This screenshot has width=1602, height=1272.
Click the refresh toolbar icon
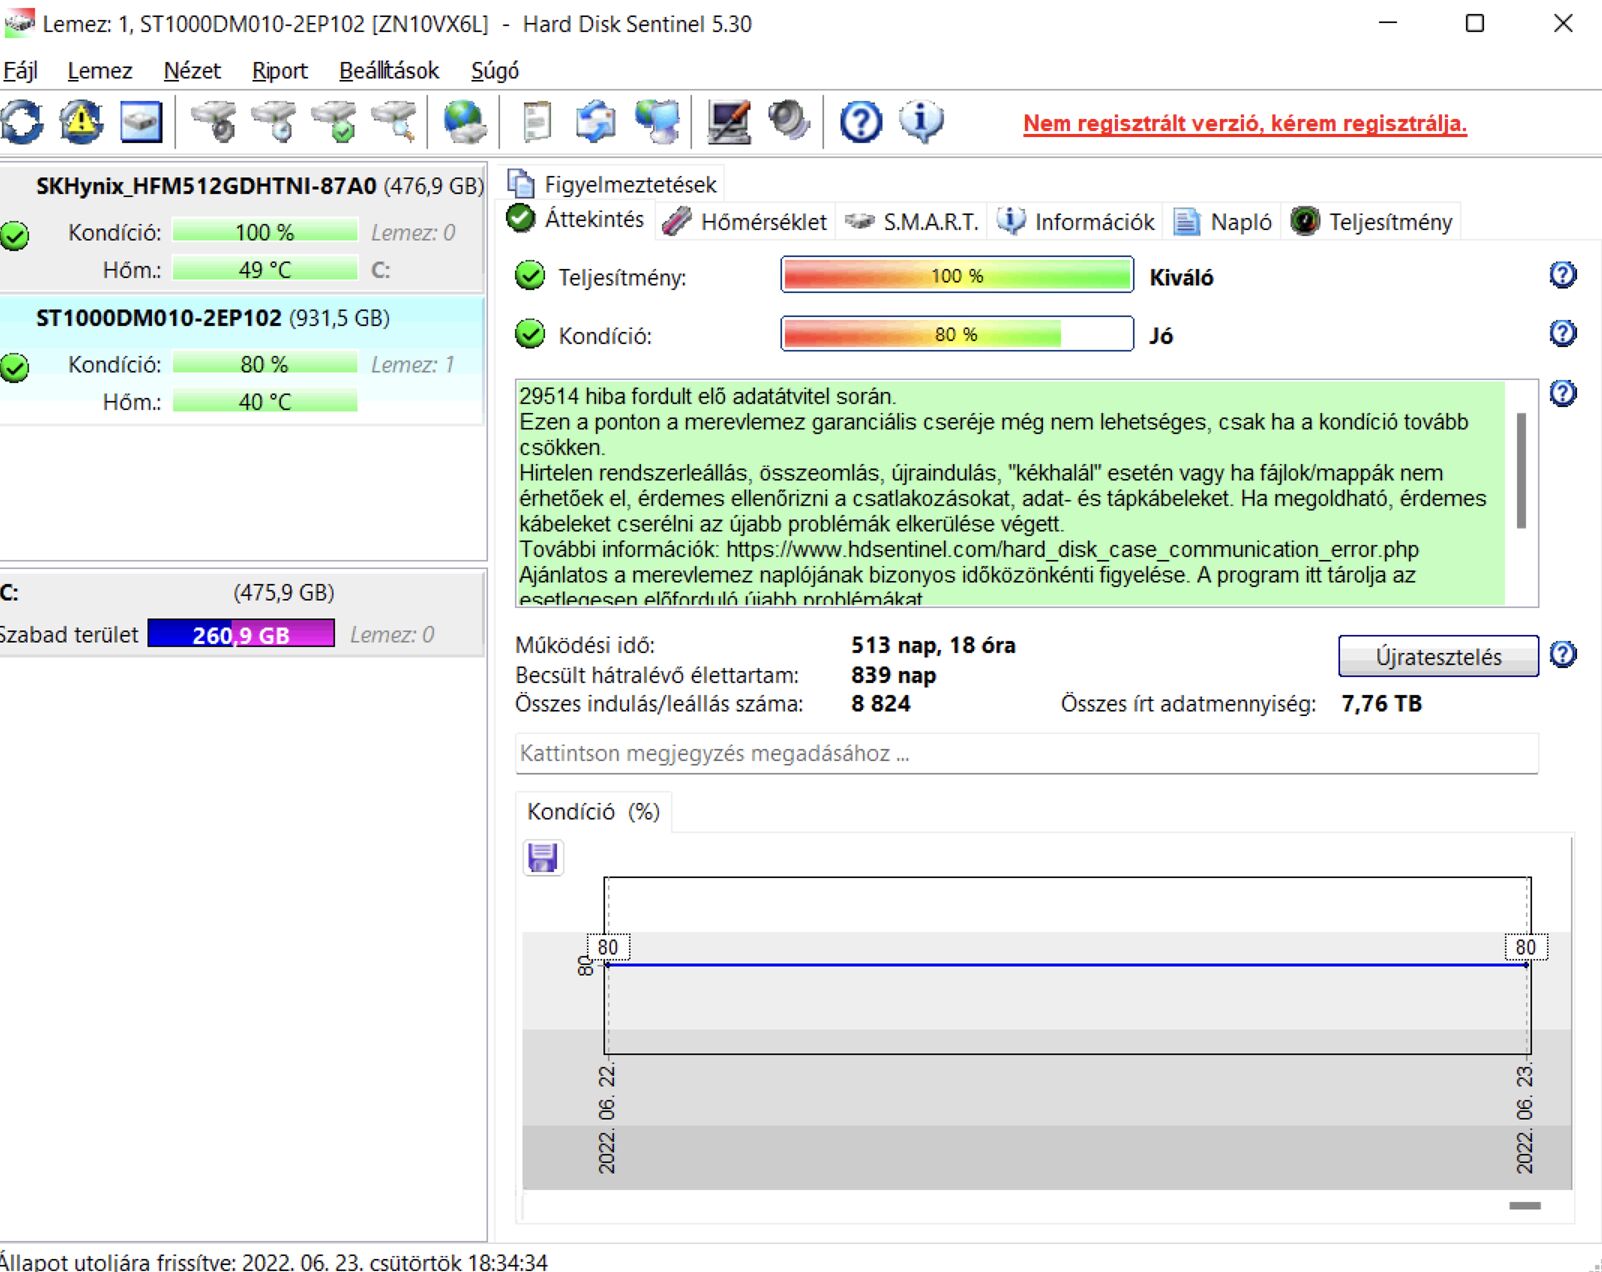click(22, 122)
